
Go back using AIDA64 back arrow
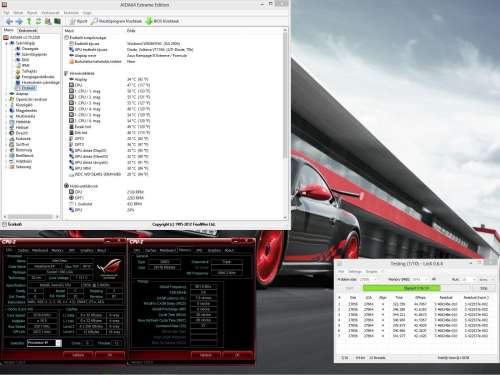pos(10,21)
